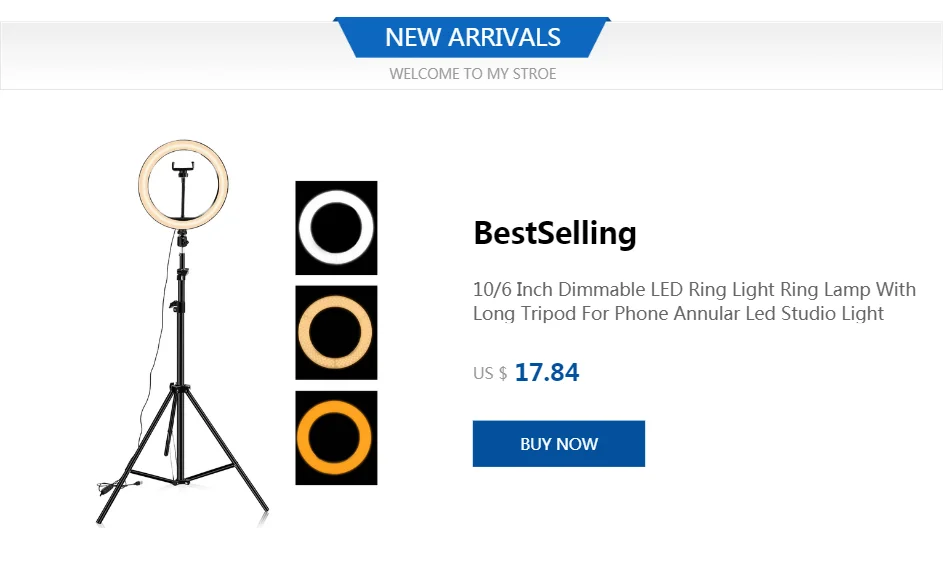Click the ball head mount below the ring

click(x=182, y=238)
